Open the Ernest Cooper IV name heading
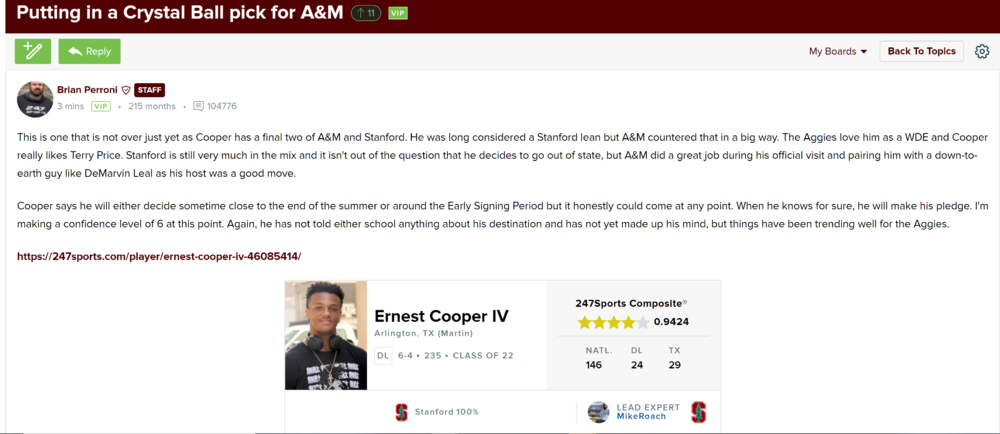This screenshot has width=1000, height=434. coord(441,316)
